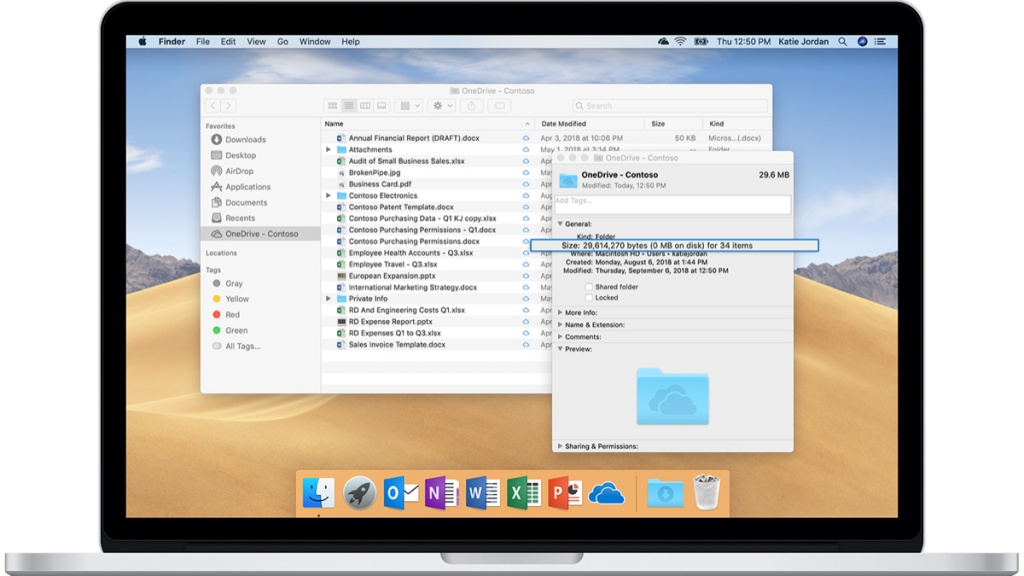Check the Shared folder checkbox
This screenshot has height=576, width=1024.
pos(588,287)
